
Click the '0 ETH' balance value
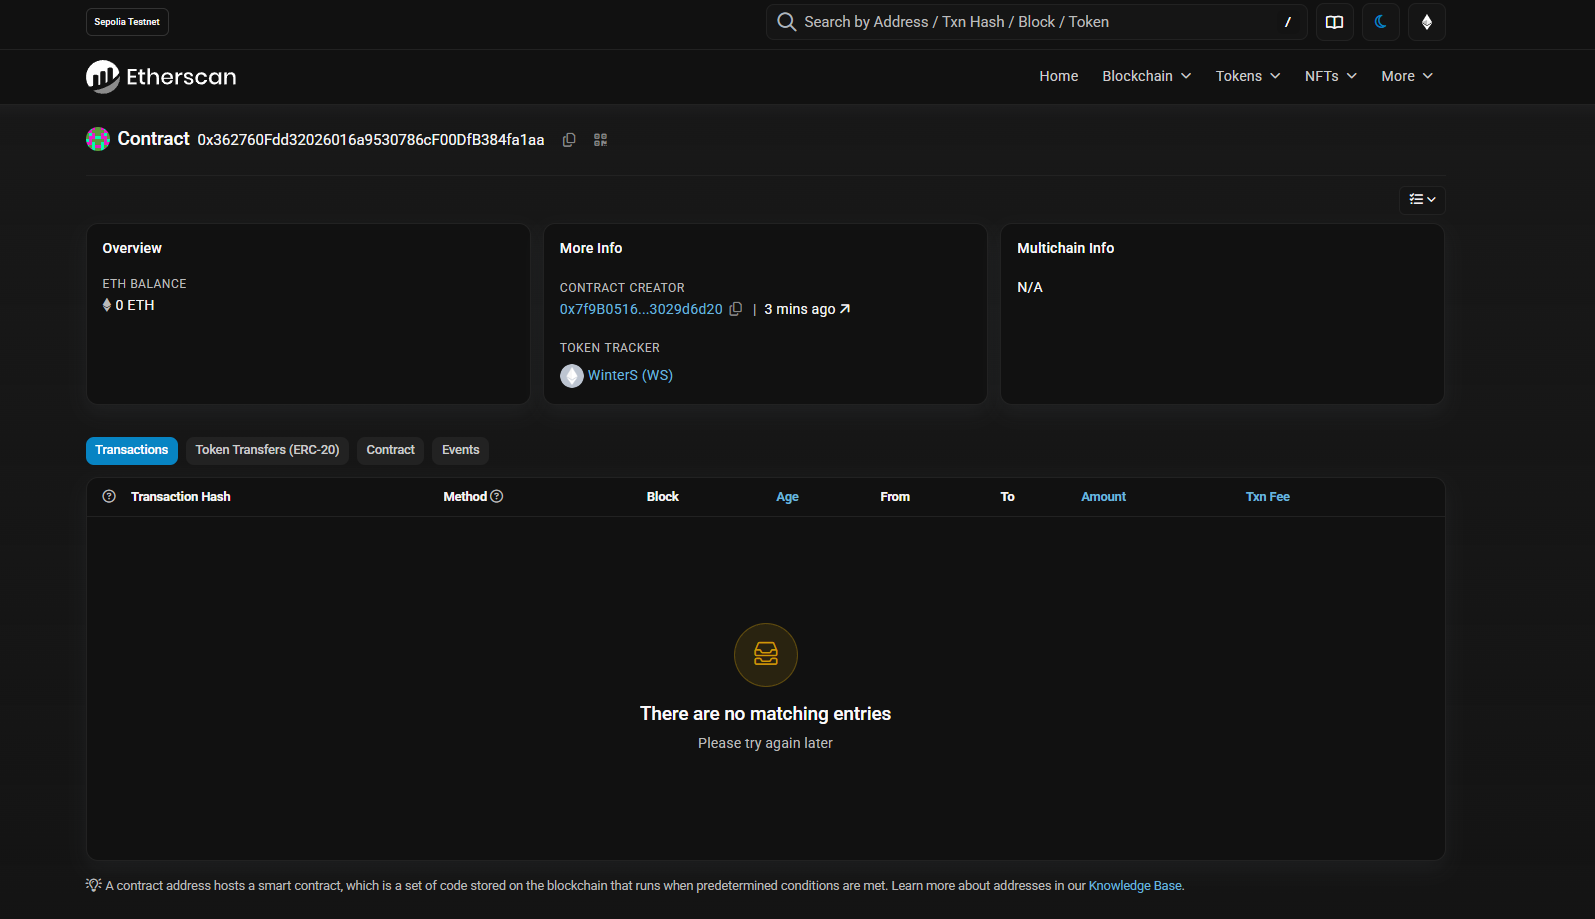(135, 306)
